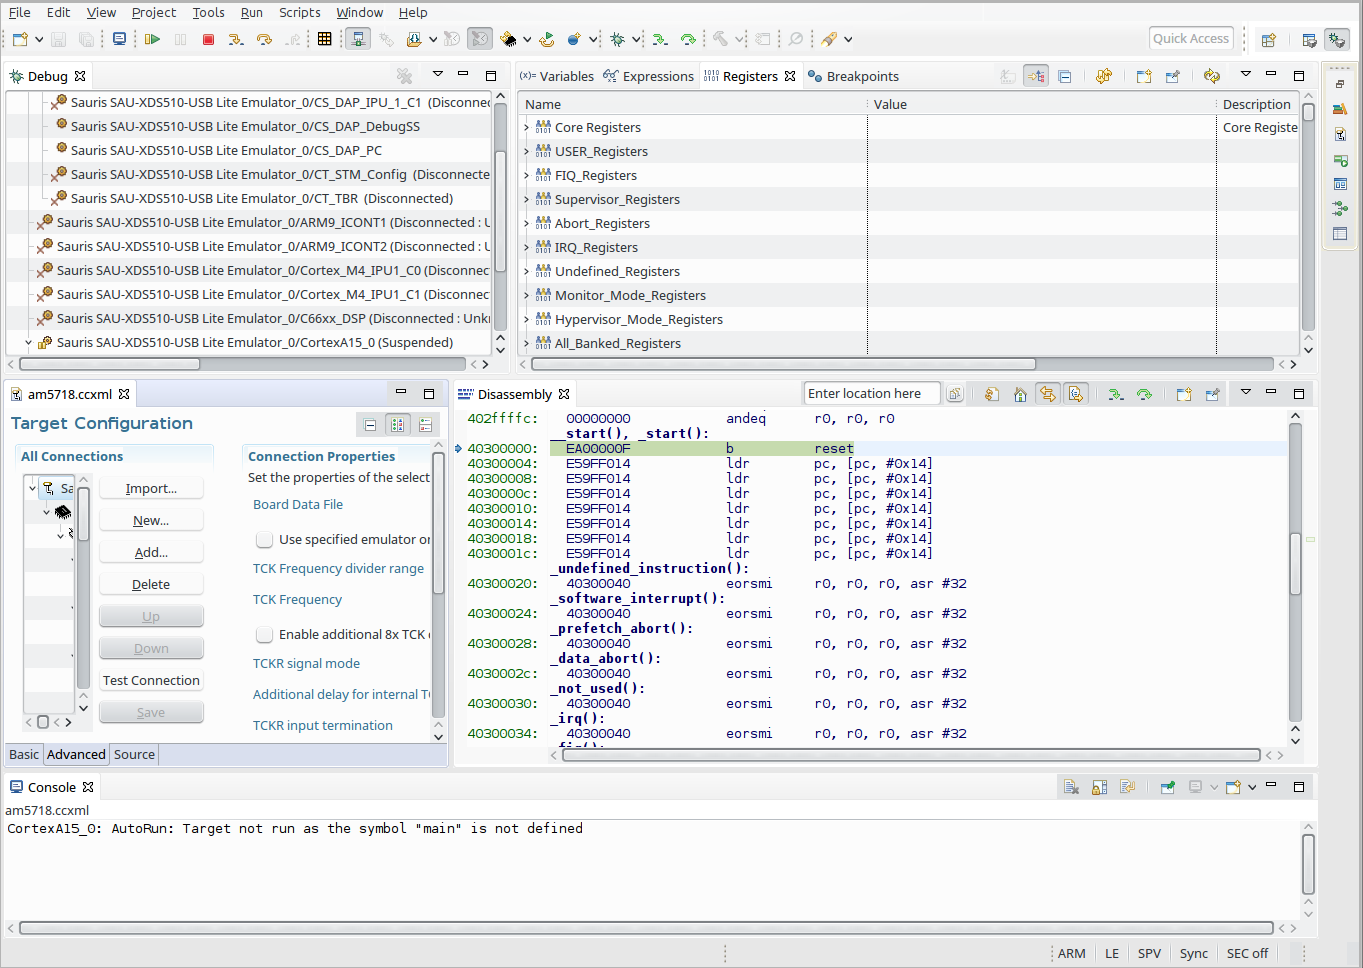Enable 'Use specified emulator' checkbox
This screenshot has width=1363, height=968.
[x=265, y=540]
